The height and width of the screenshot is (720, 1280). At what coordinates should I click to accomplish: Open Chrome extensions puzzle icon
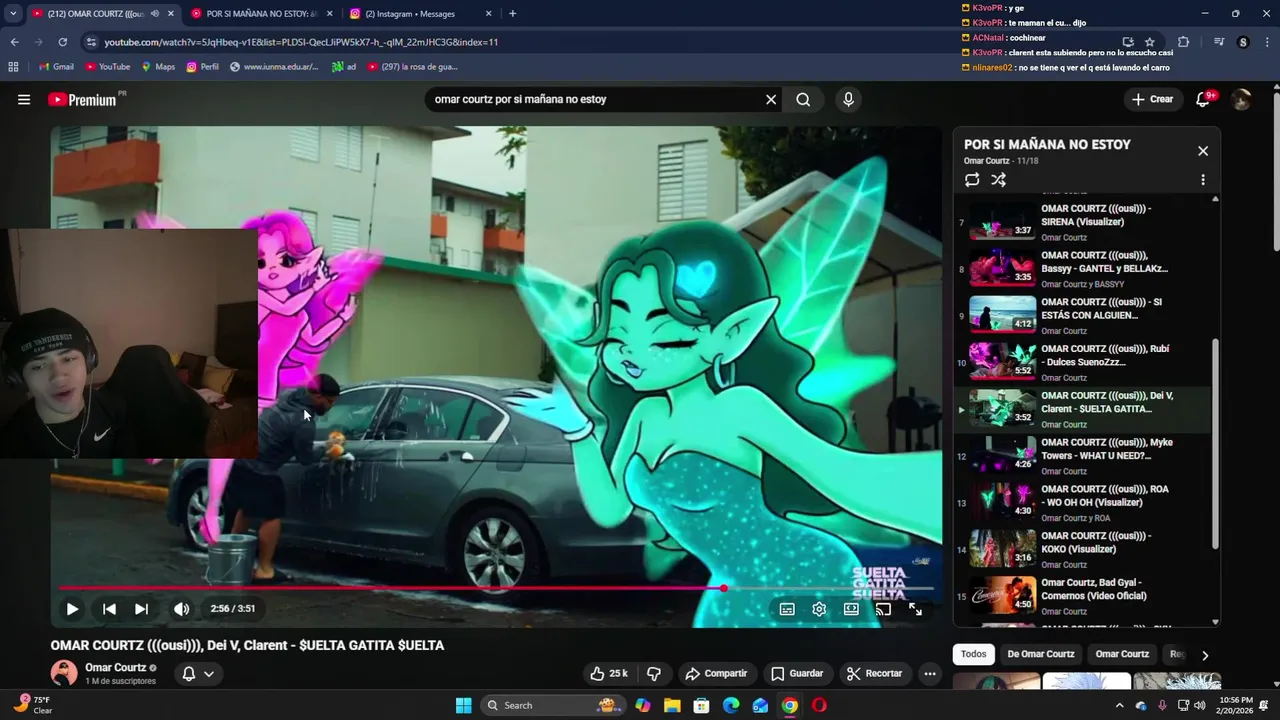(x=1184, y=42)
